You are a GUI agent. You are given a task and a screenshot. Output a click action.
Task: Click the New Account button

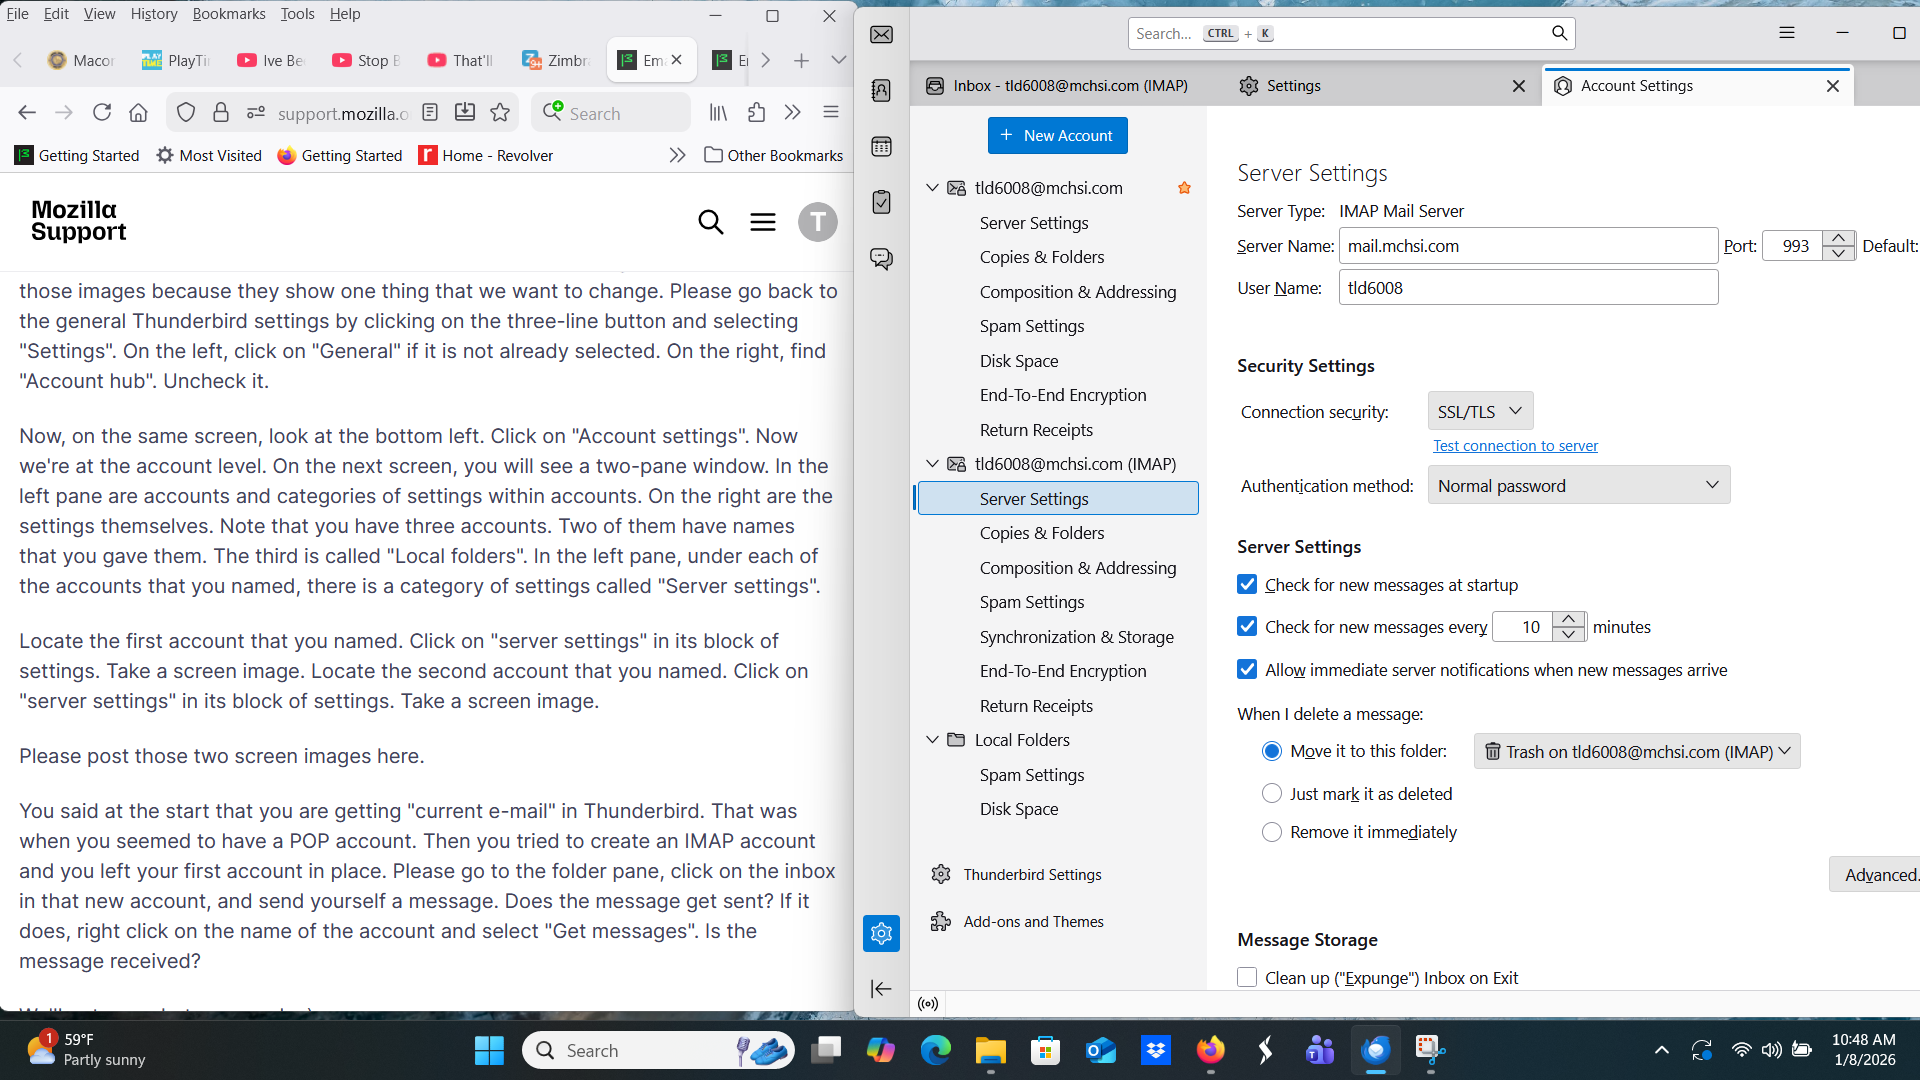point(1057,136)
